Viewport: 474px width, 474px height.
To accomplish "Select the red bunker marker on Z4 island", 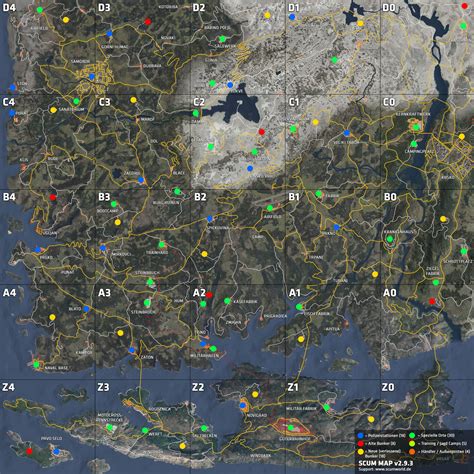I will 29,451.
